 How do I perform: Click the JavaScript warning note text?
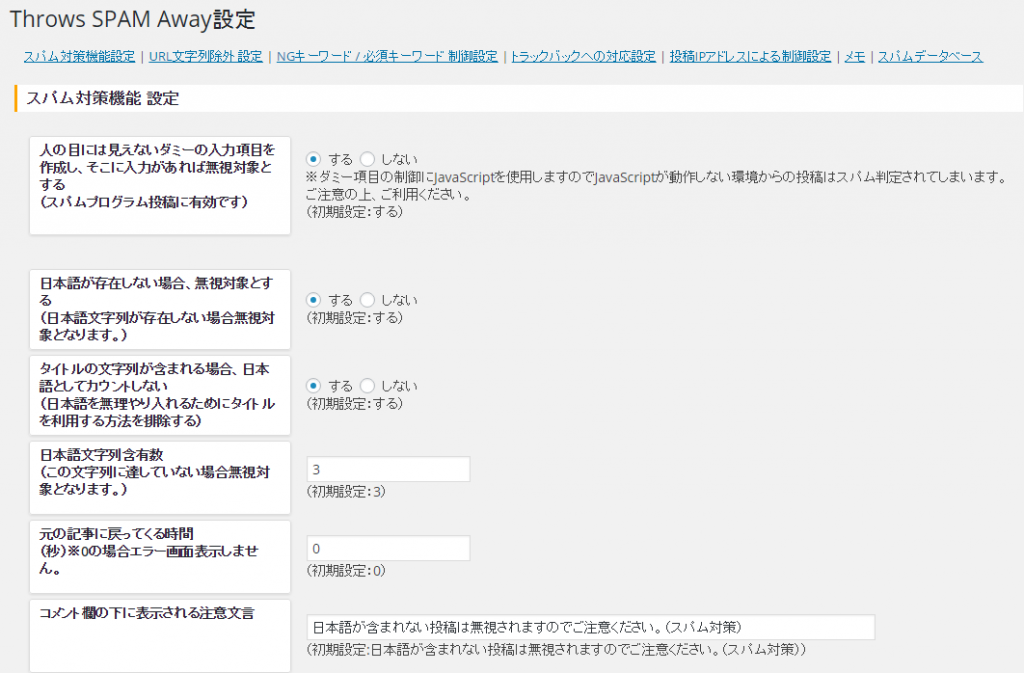tap(656, 185)
